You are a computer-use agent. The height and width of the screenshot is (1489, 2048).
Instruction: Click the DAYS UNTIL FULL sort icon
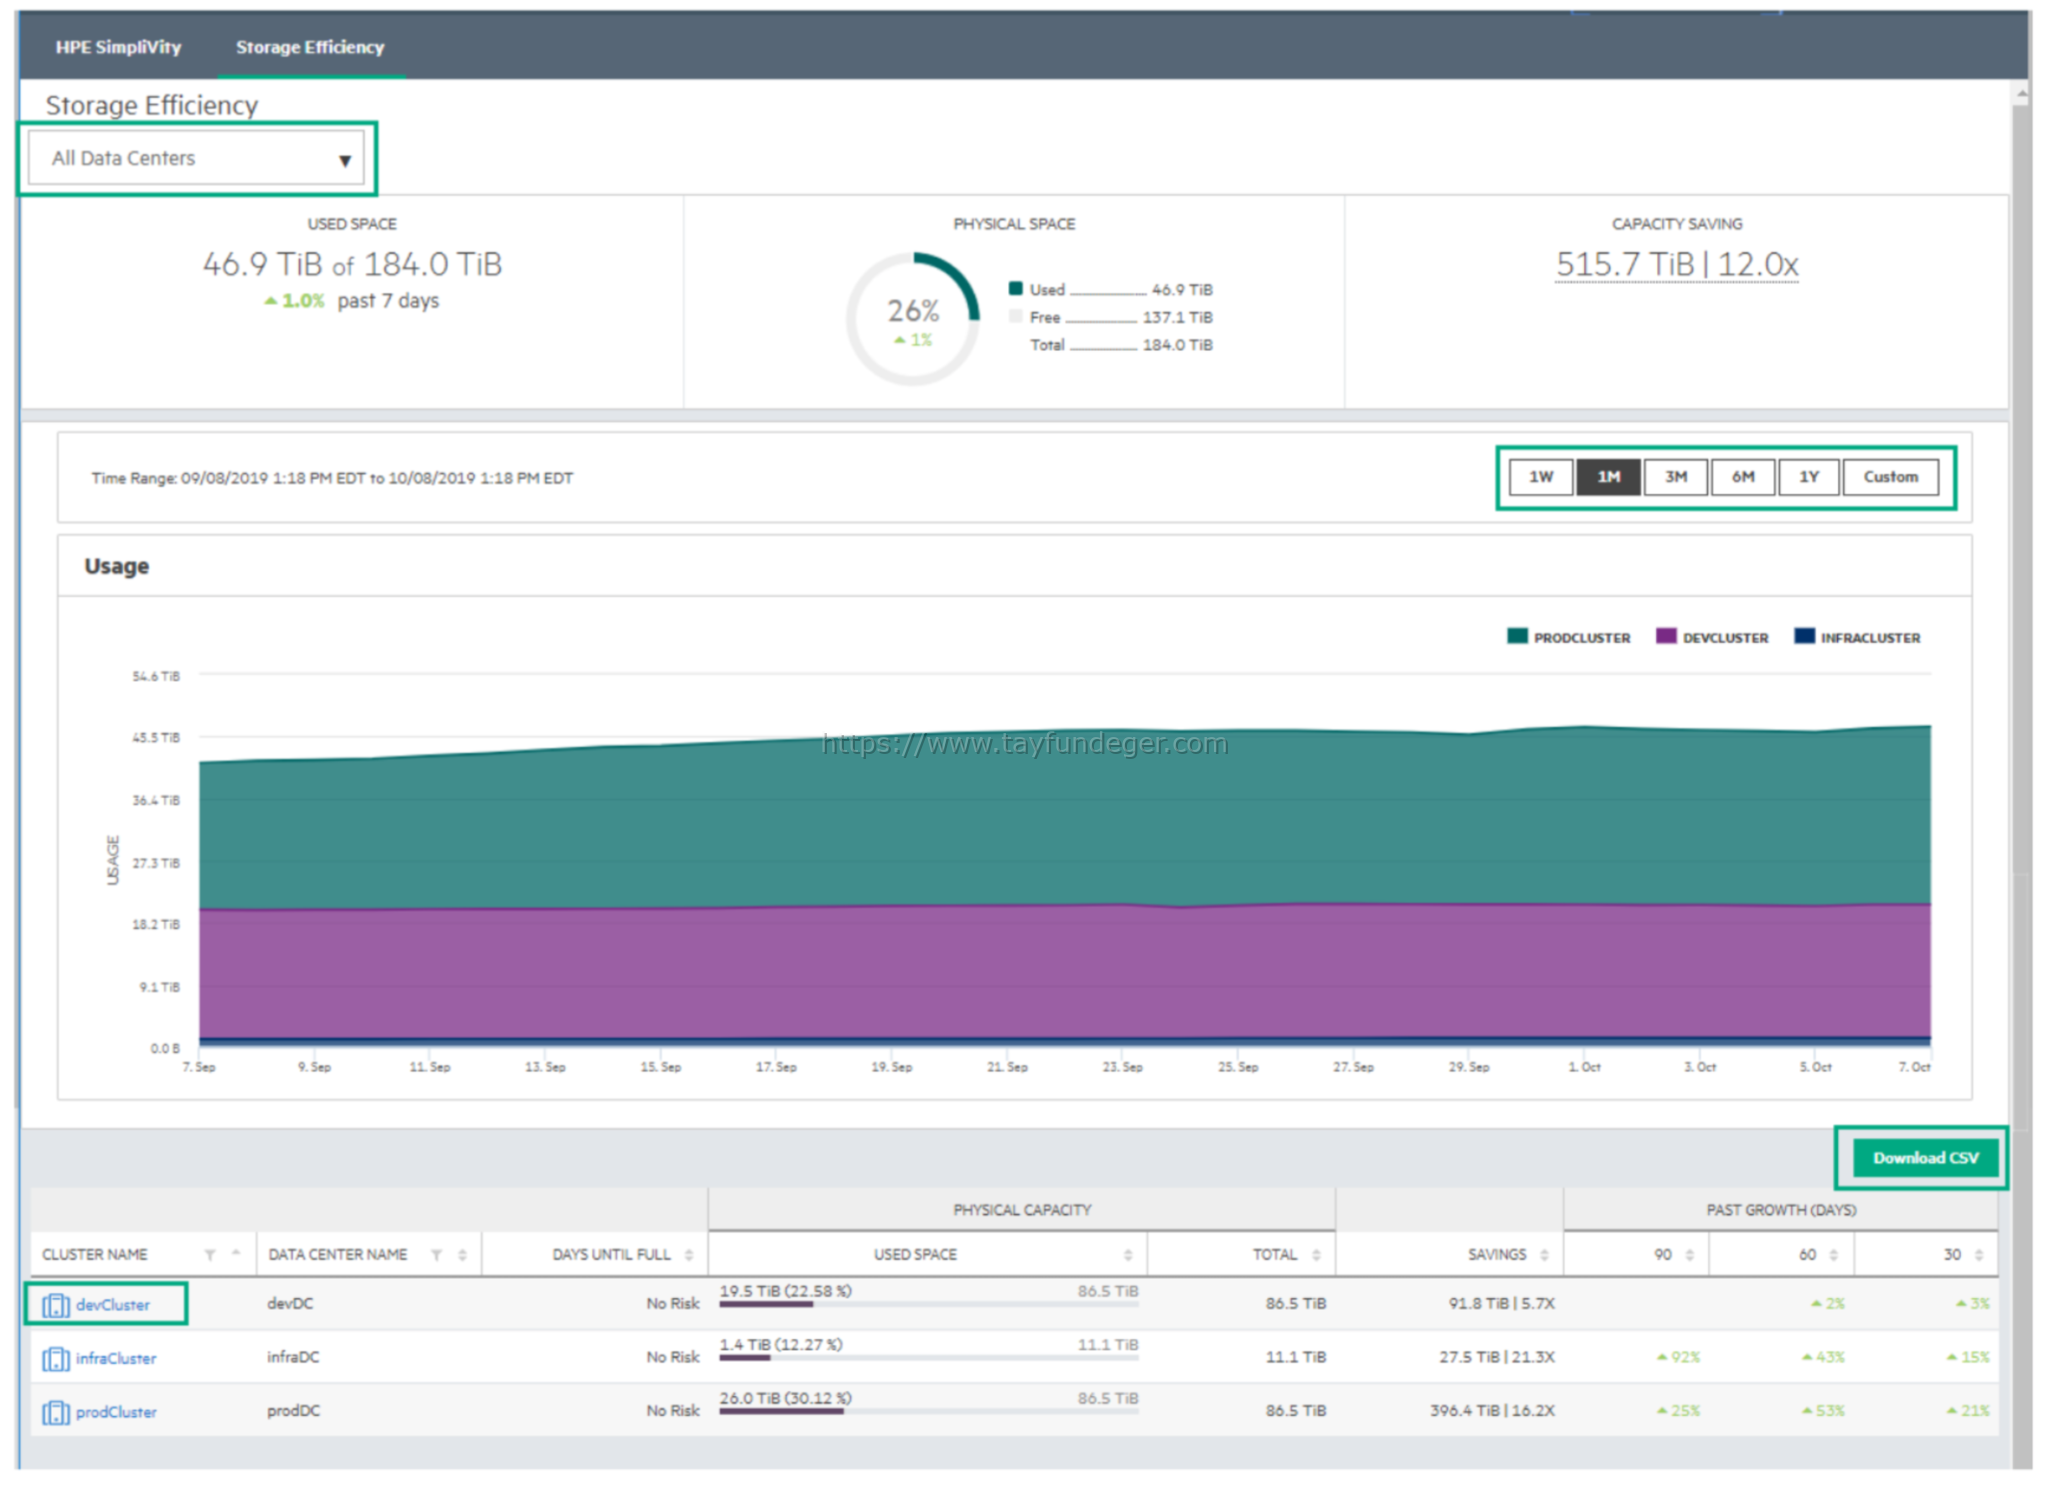coord(689,1253)
